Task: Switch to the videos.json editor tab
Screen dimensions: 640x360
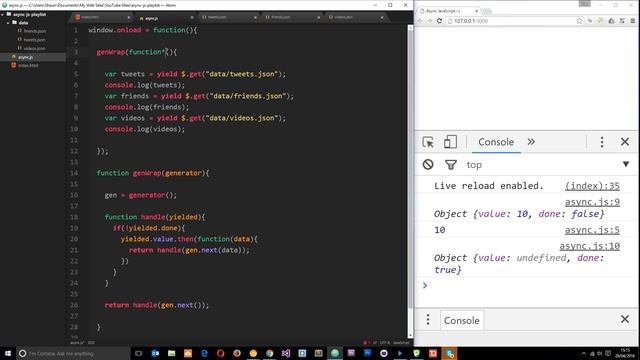Action: (x=355, y=17)
